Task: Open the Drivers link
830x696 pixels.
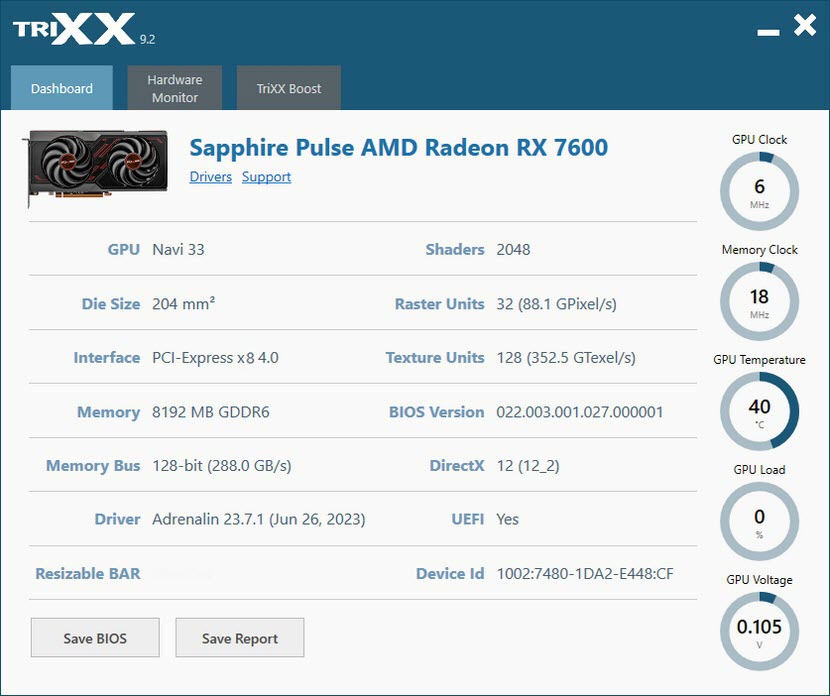Action: point(211,177)
